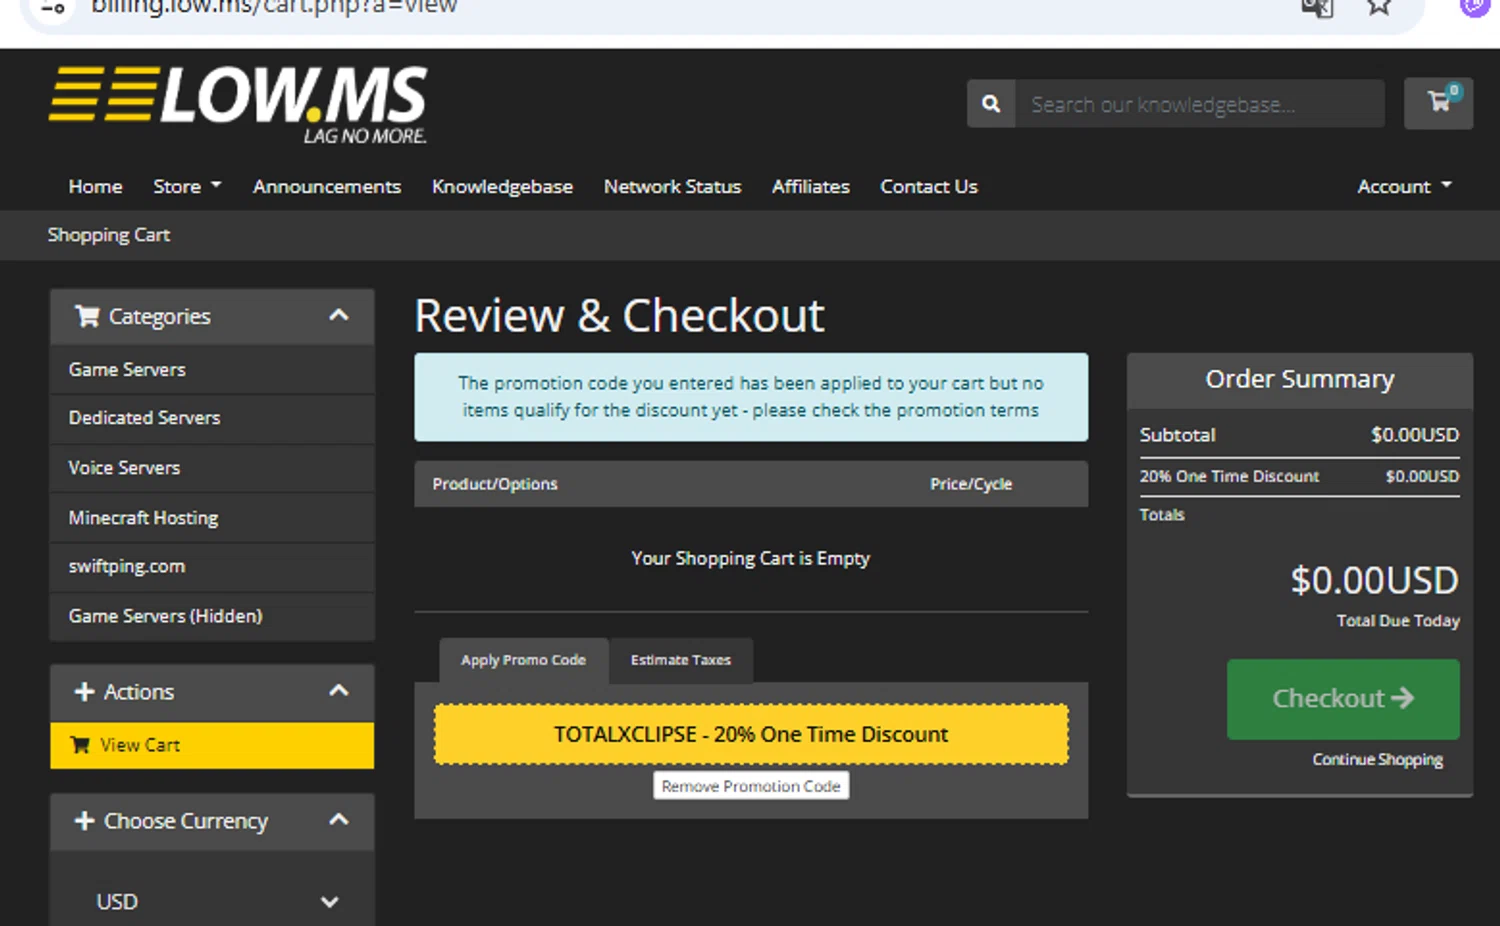Click the bookmark star icon in address bar

pos(1379,8)
